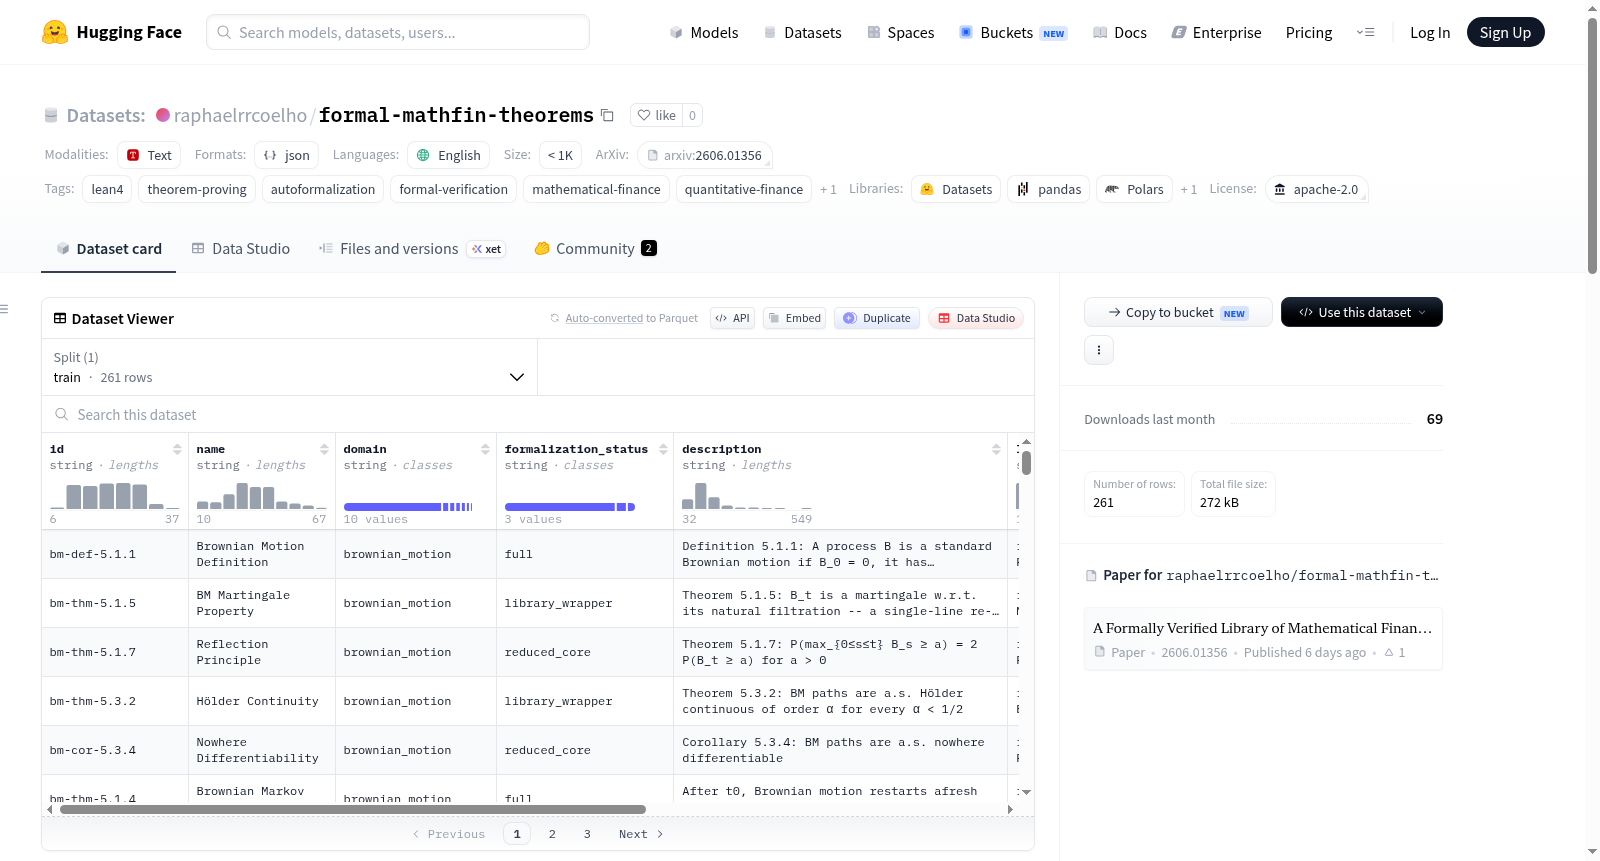The image size is (1600, 861).
Task: Click the Hugging Face logo icon
Action: click(x=55, y=32)
